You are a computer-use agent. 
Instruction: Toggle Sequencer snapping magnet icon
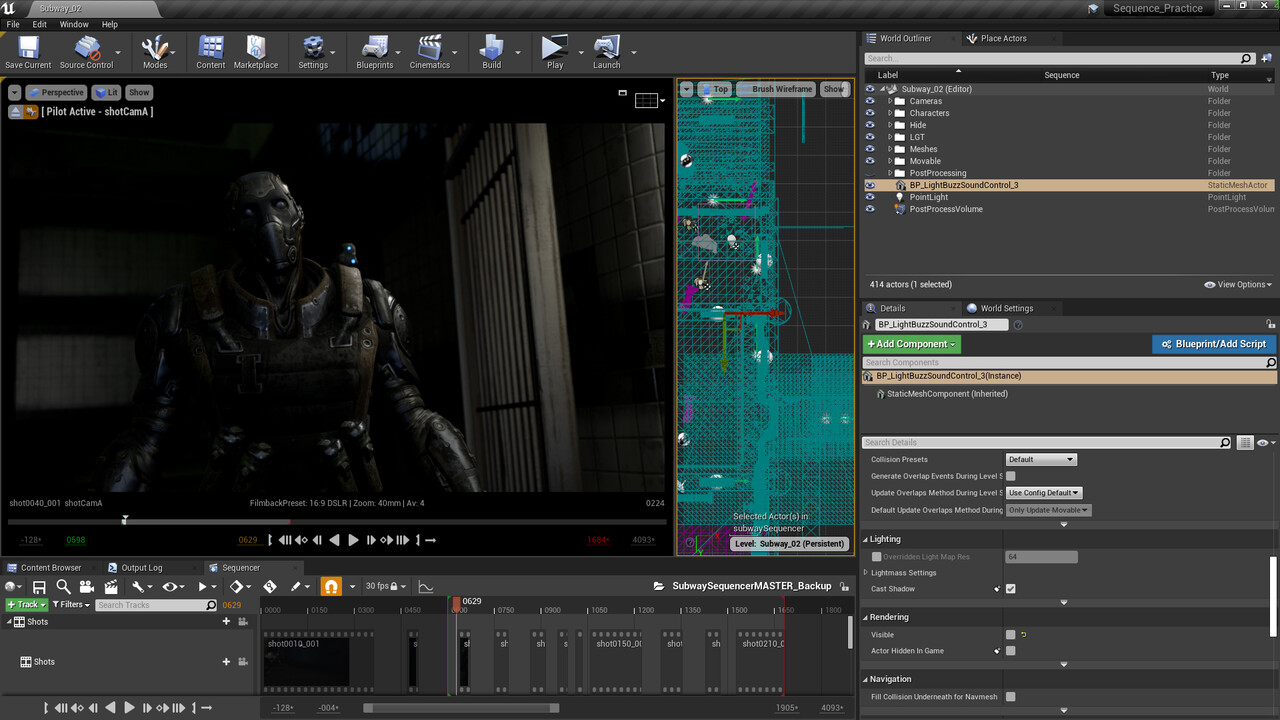(331, 587)
